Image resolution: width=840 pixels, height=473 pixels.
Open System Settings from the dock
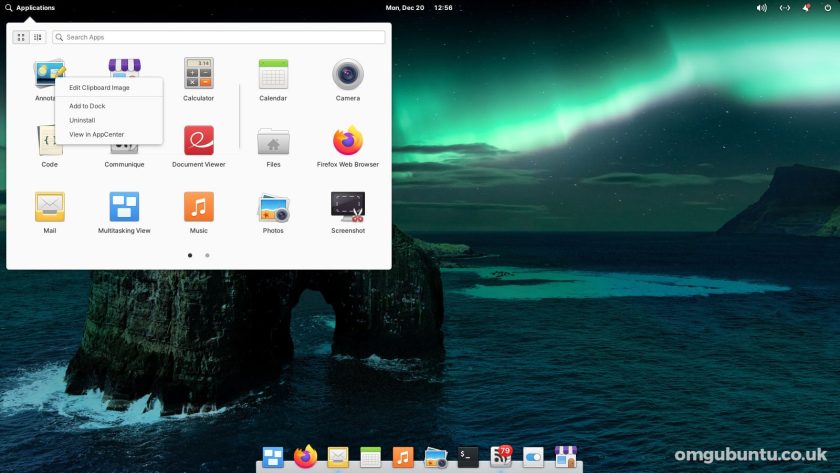(533, 457)
